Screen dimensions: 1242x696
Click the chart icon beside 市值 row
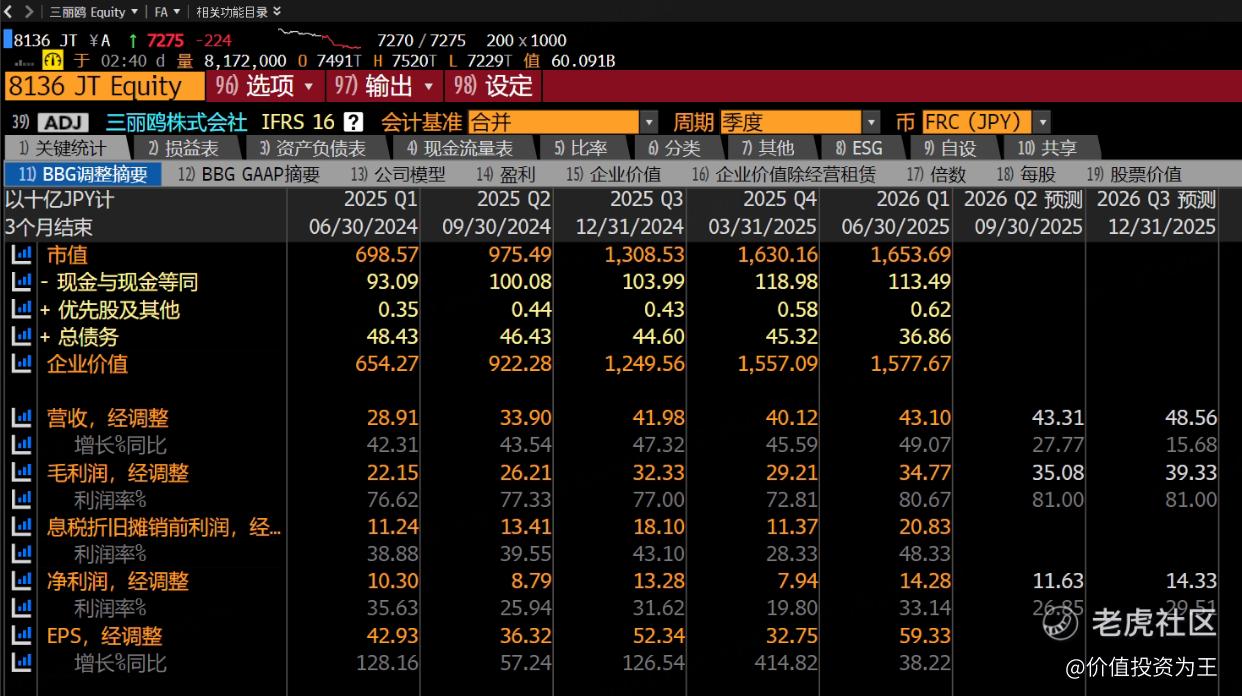(21, 255)
